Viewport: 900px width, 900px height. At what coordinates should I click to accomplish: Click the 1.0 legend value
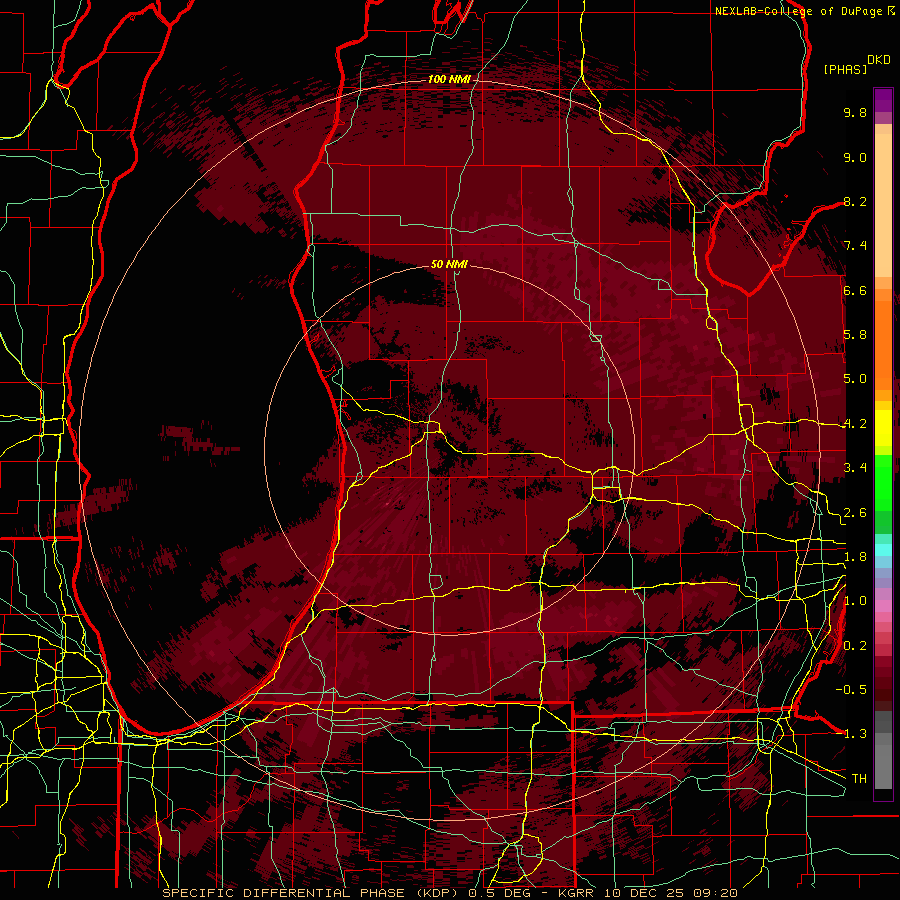855,601
